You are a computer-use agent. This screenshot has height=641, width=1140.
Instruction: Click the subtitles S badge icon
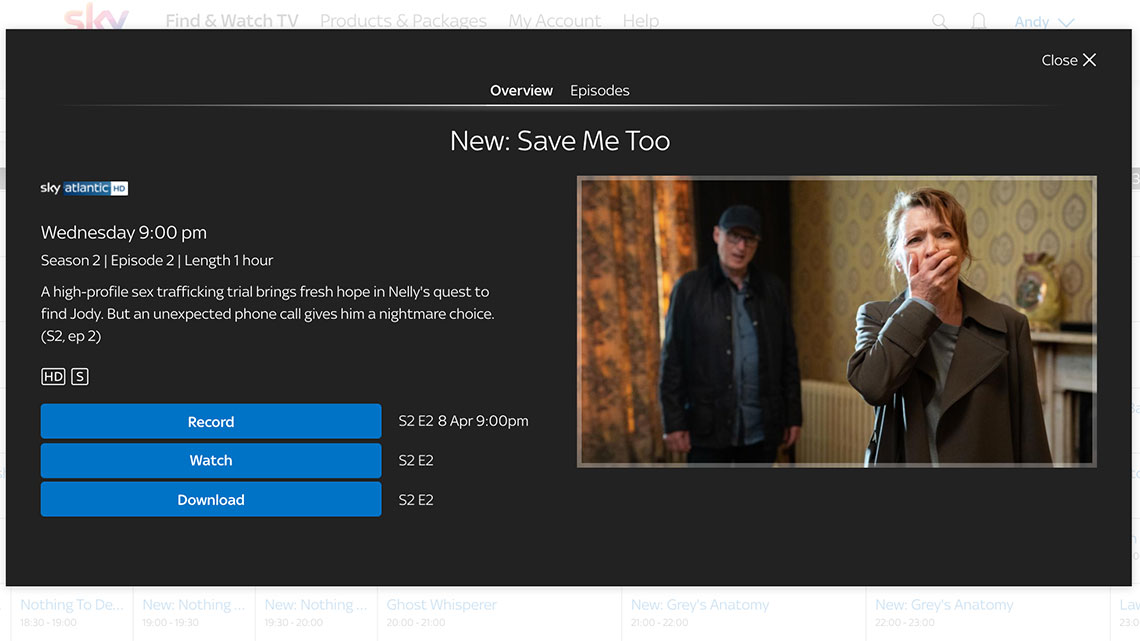(80, 376)
